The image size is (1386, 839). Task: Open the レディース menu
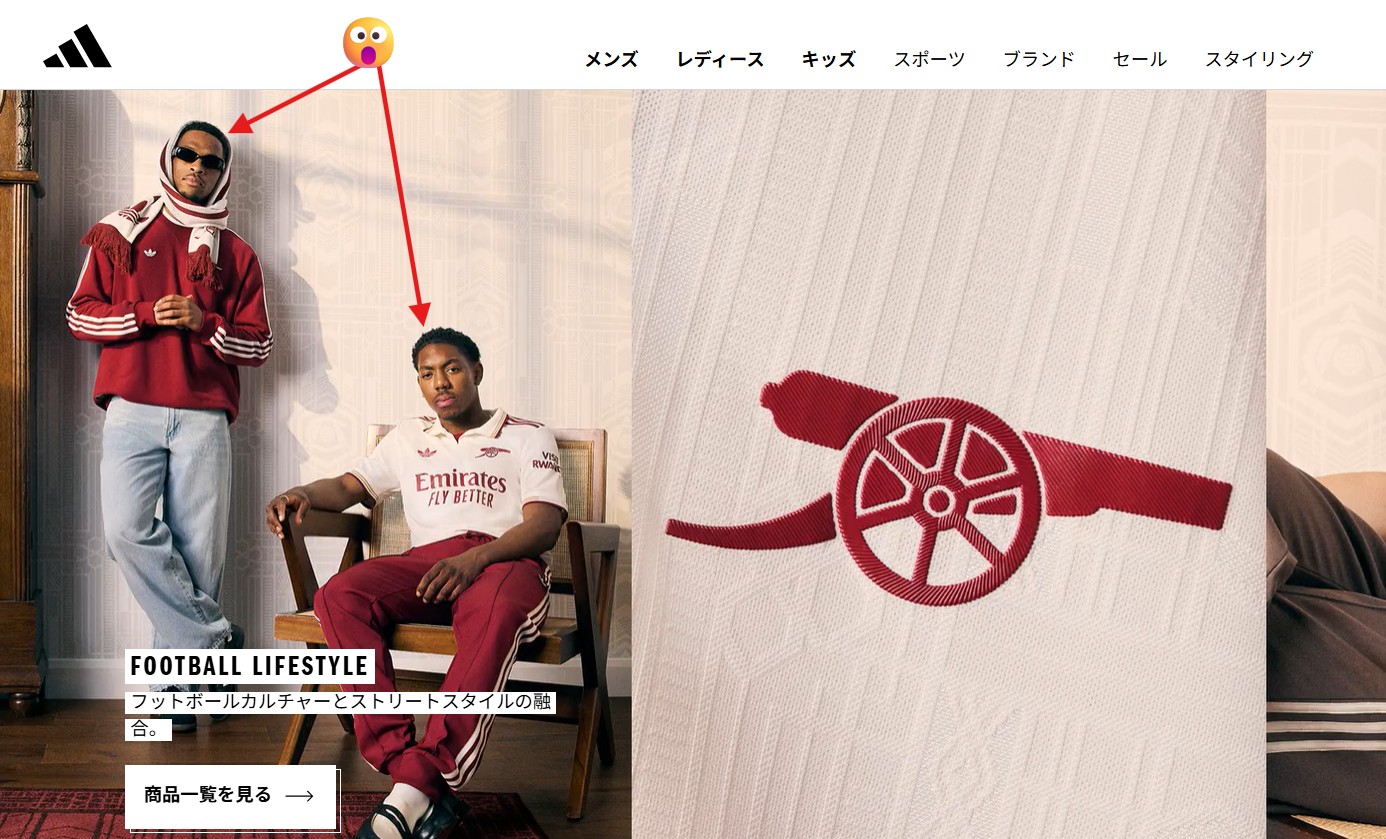tap(720, 59)
